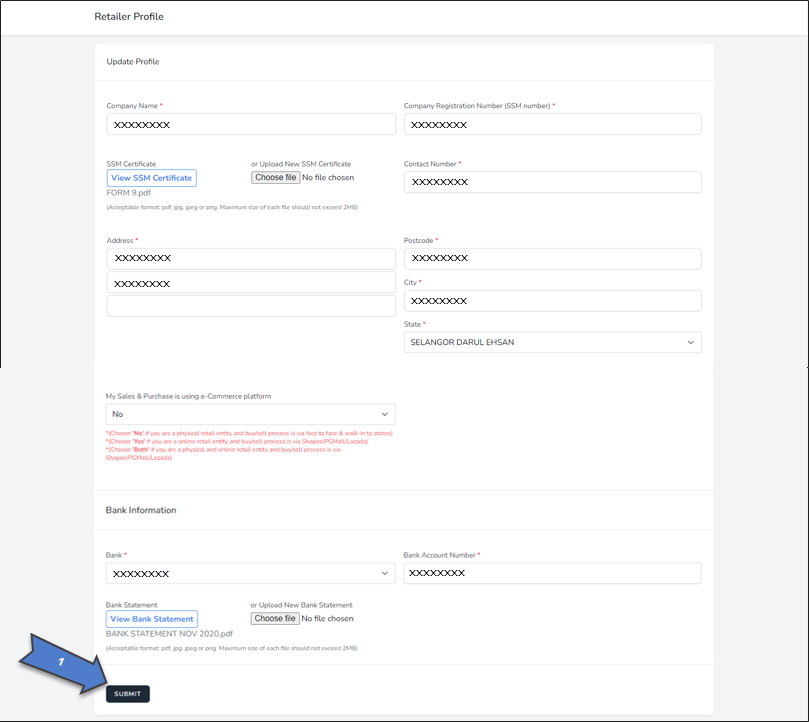This screenshot has height=722, width=809.
Task: Open the View Bank Statement link
Action: [151, 619]
